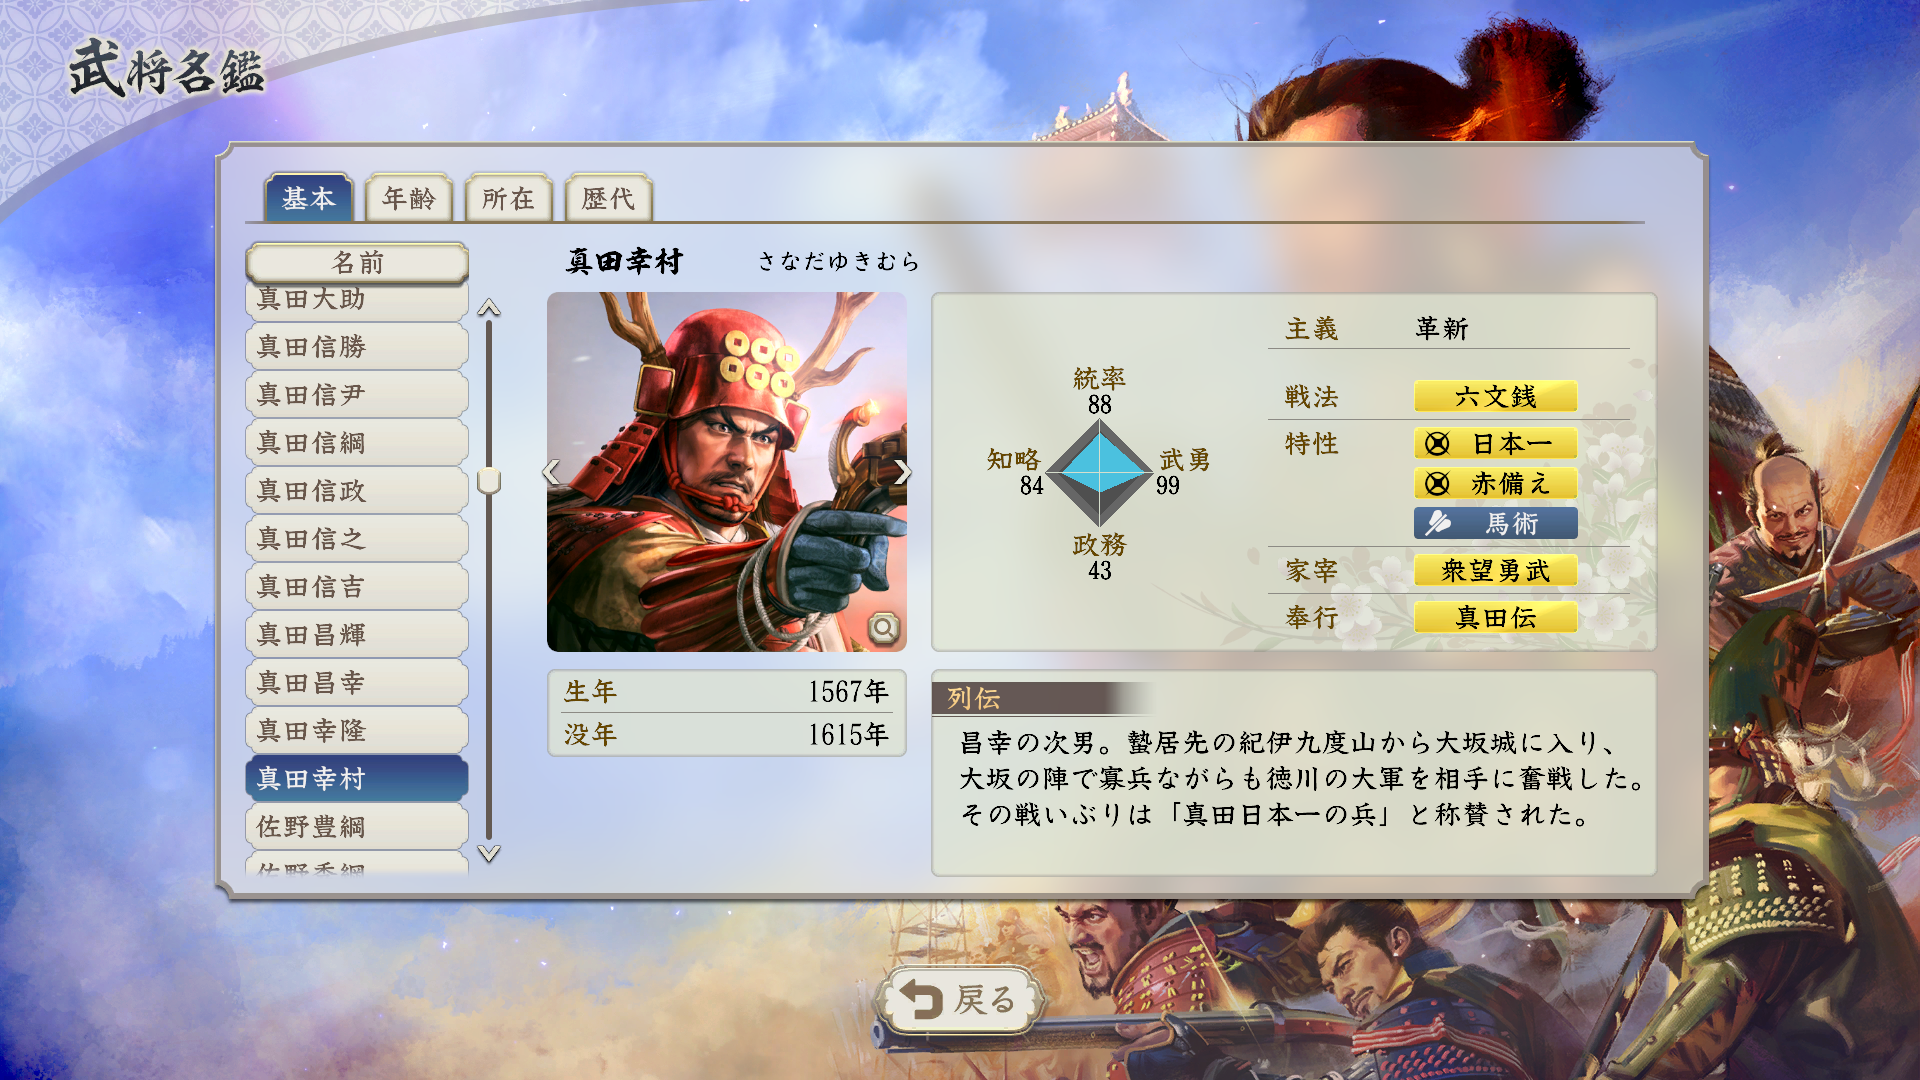Click the name list scrollbar handle
The height and width of the screenshot is (1080, 1920).
pos(489,480)
